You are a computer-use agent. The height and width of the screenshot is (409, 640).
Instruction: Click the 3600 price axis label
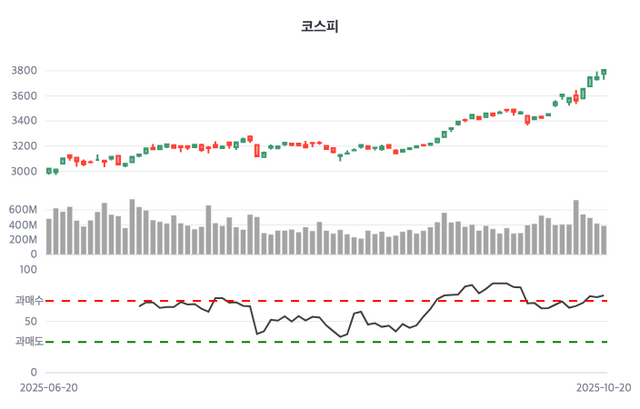click(x=24, y=96)
